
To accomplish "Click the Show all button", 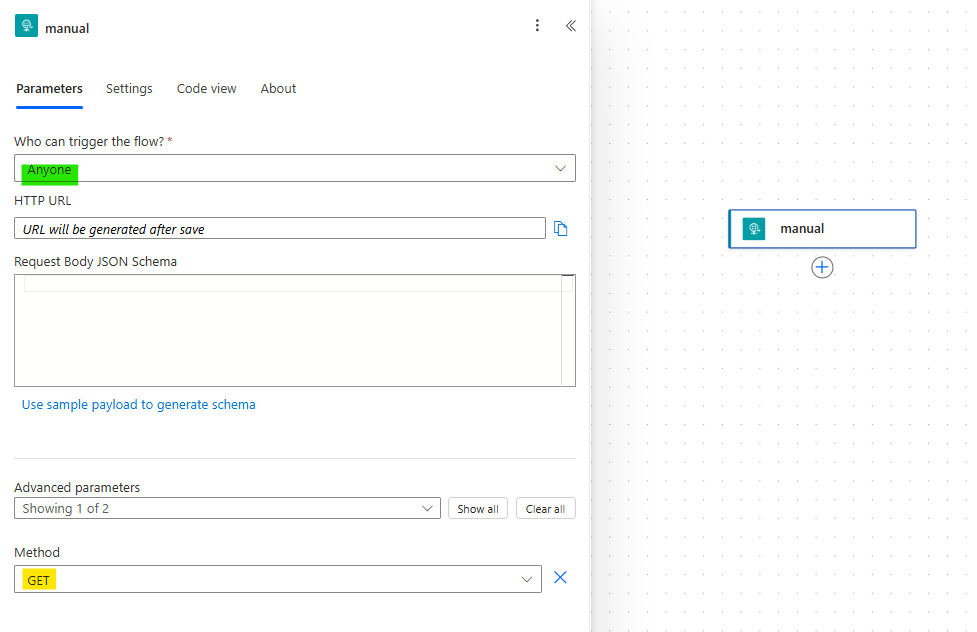I will pos(478,508).
